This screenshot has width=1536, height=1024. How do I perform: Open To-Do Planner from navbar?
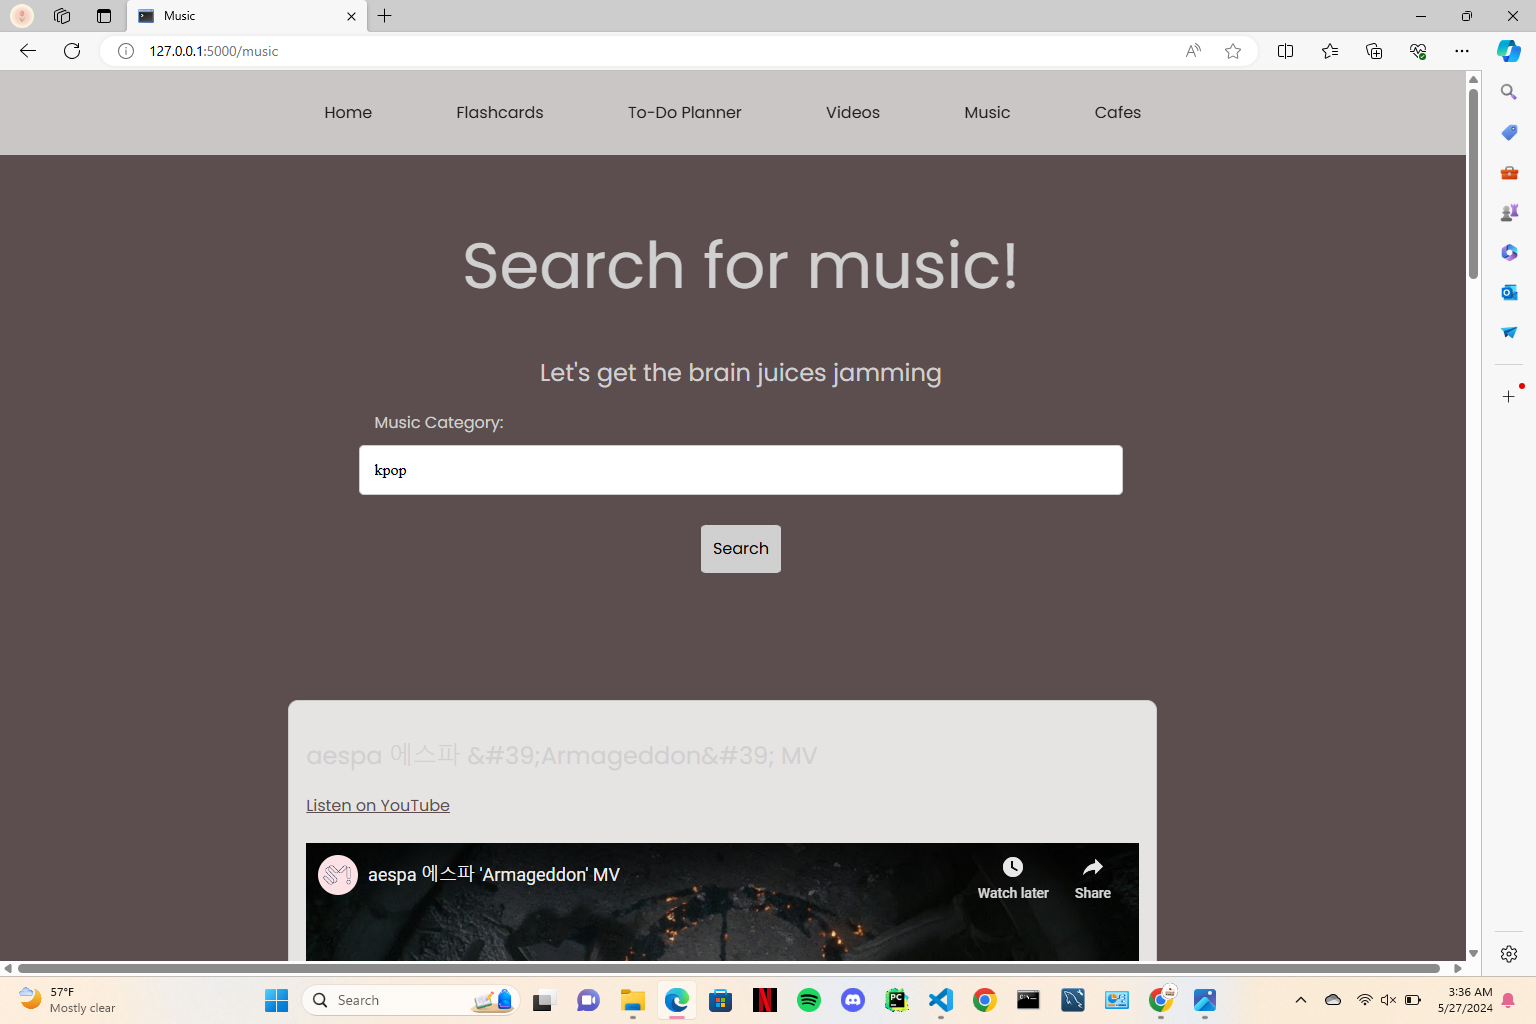685,113
